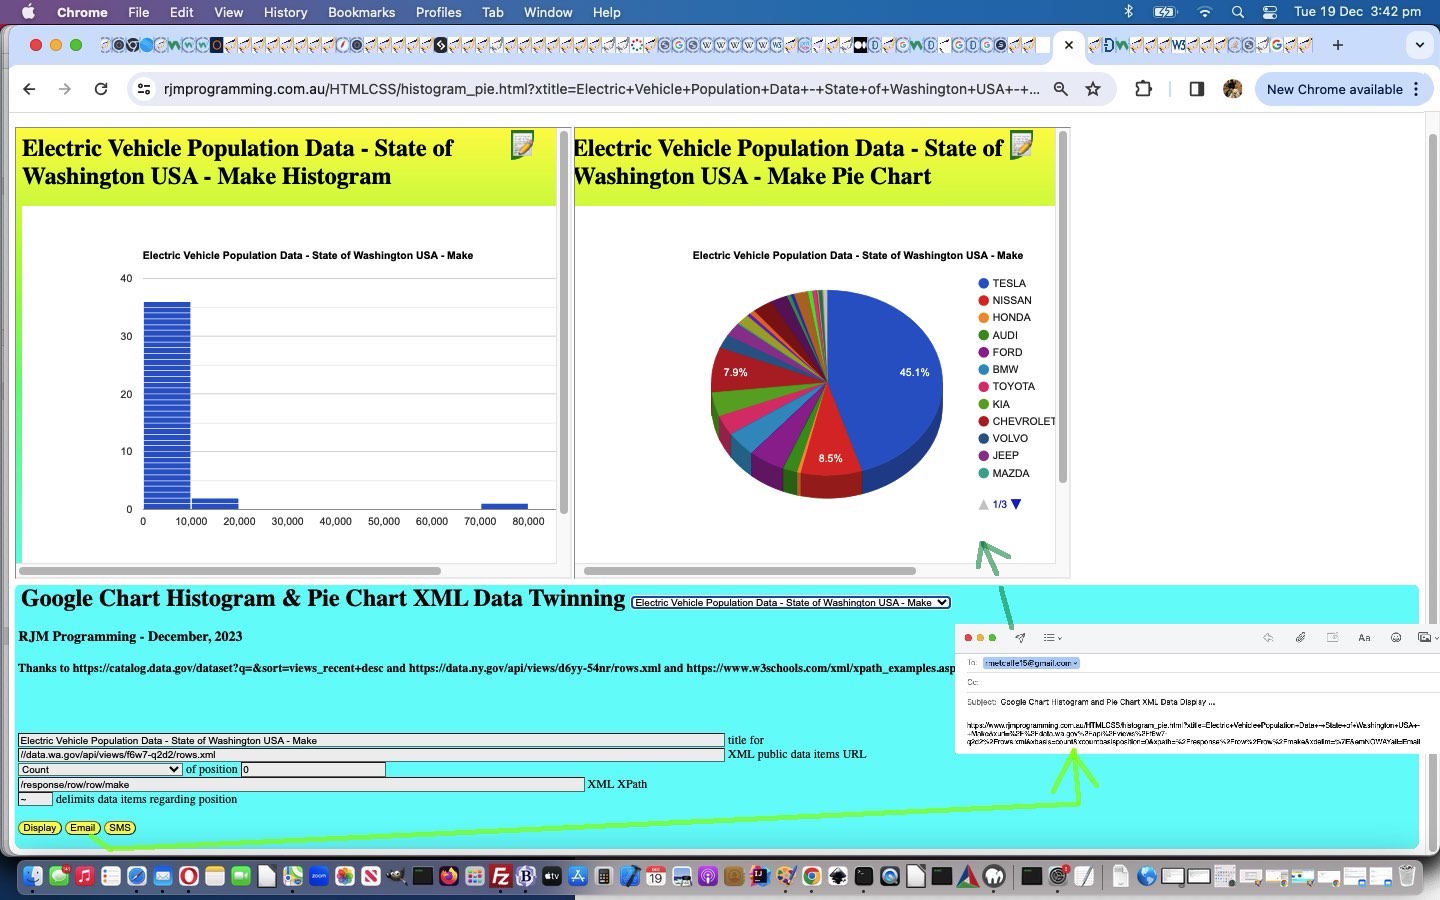
Task: Click the XML XPath input field
Action: [301, 784]
